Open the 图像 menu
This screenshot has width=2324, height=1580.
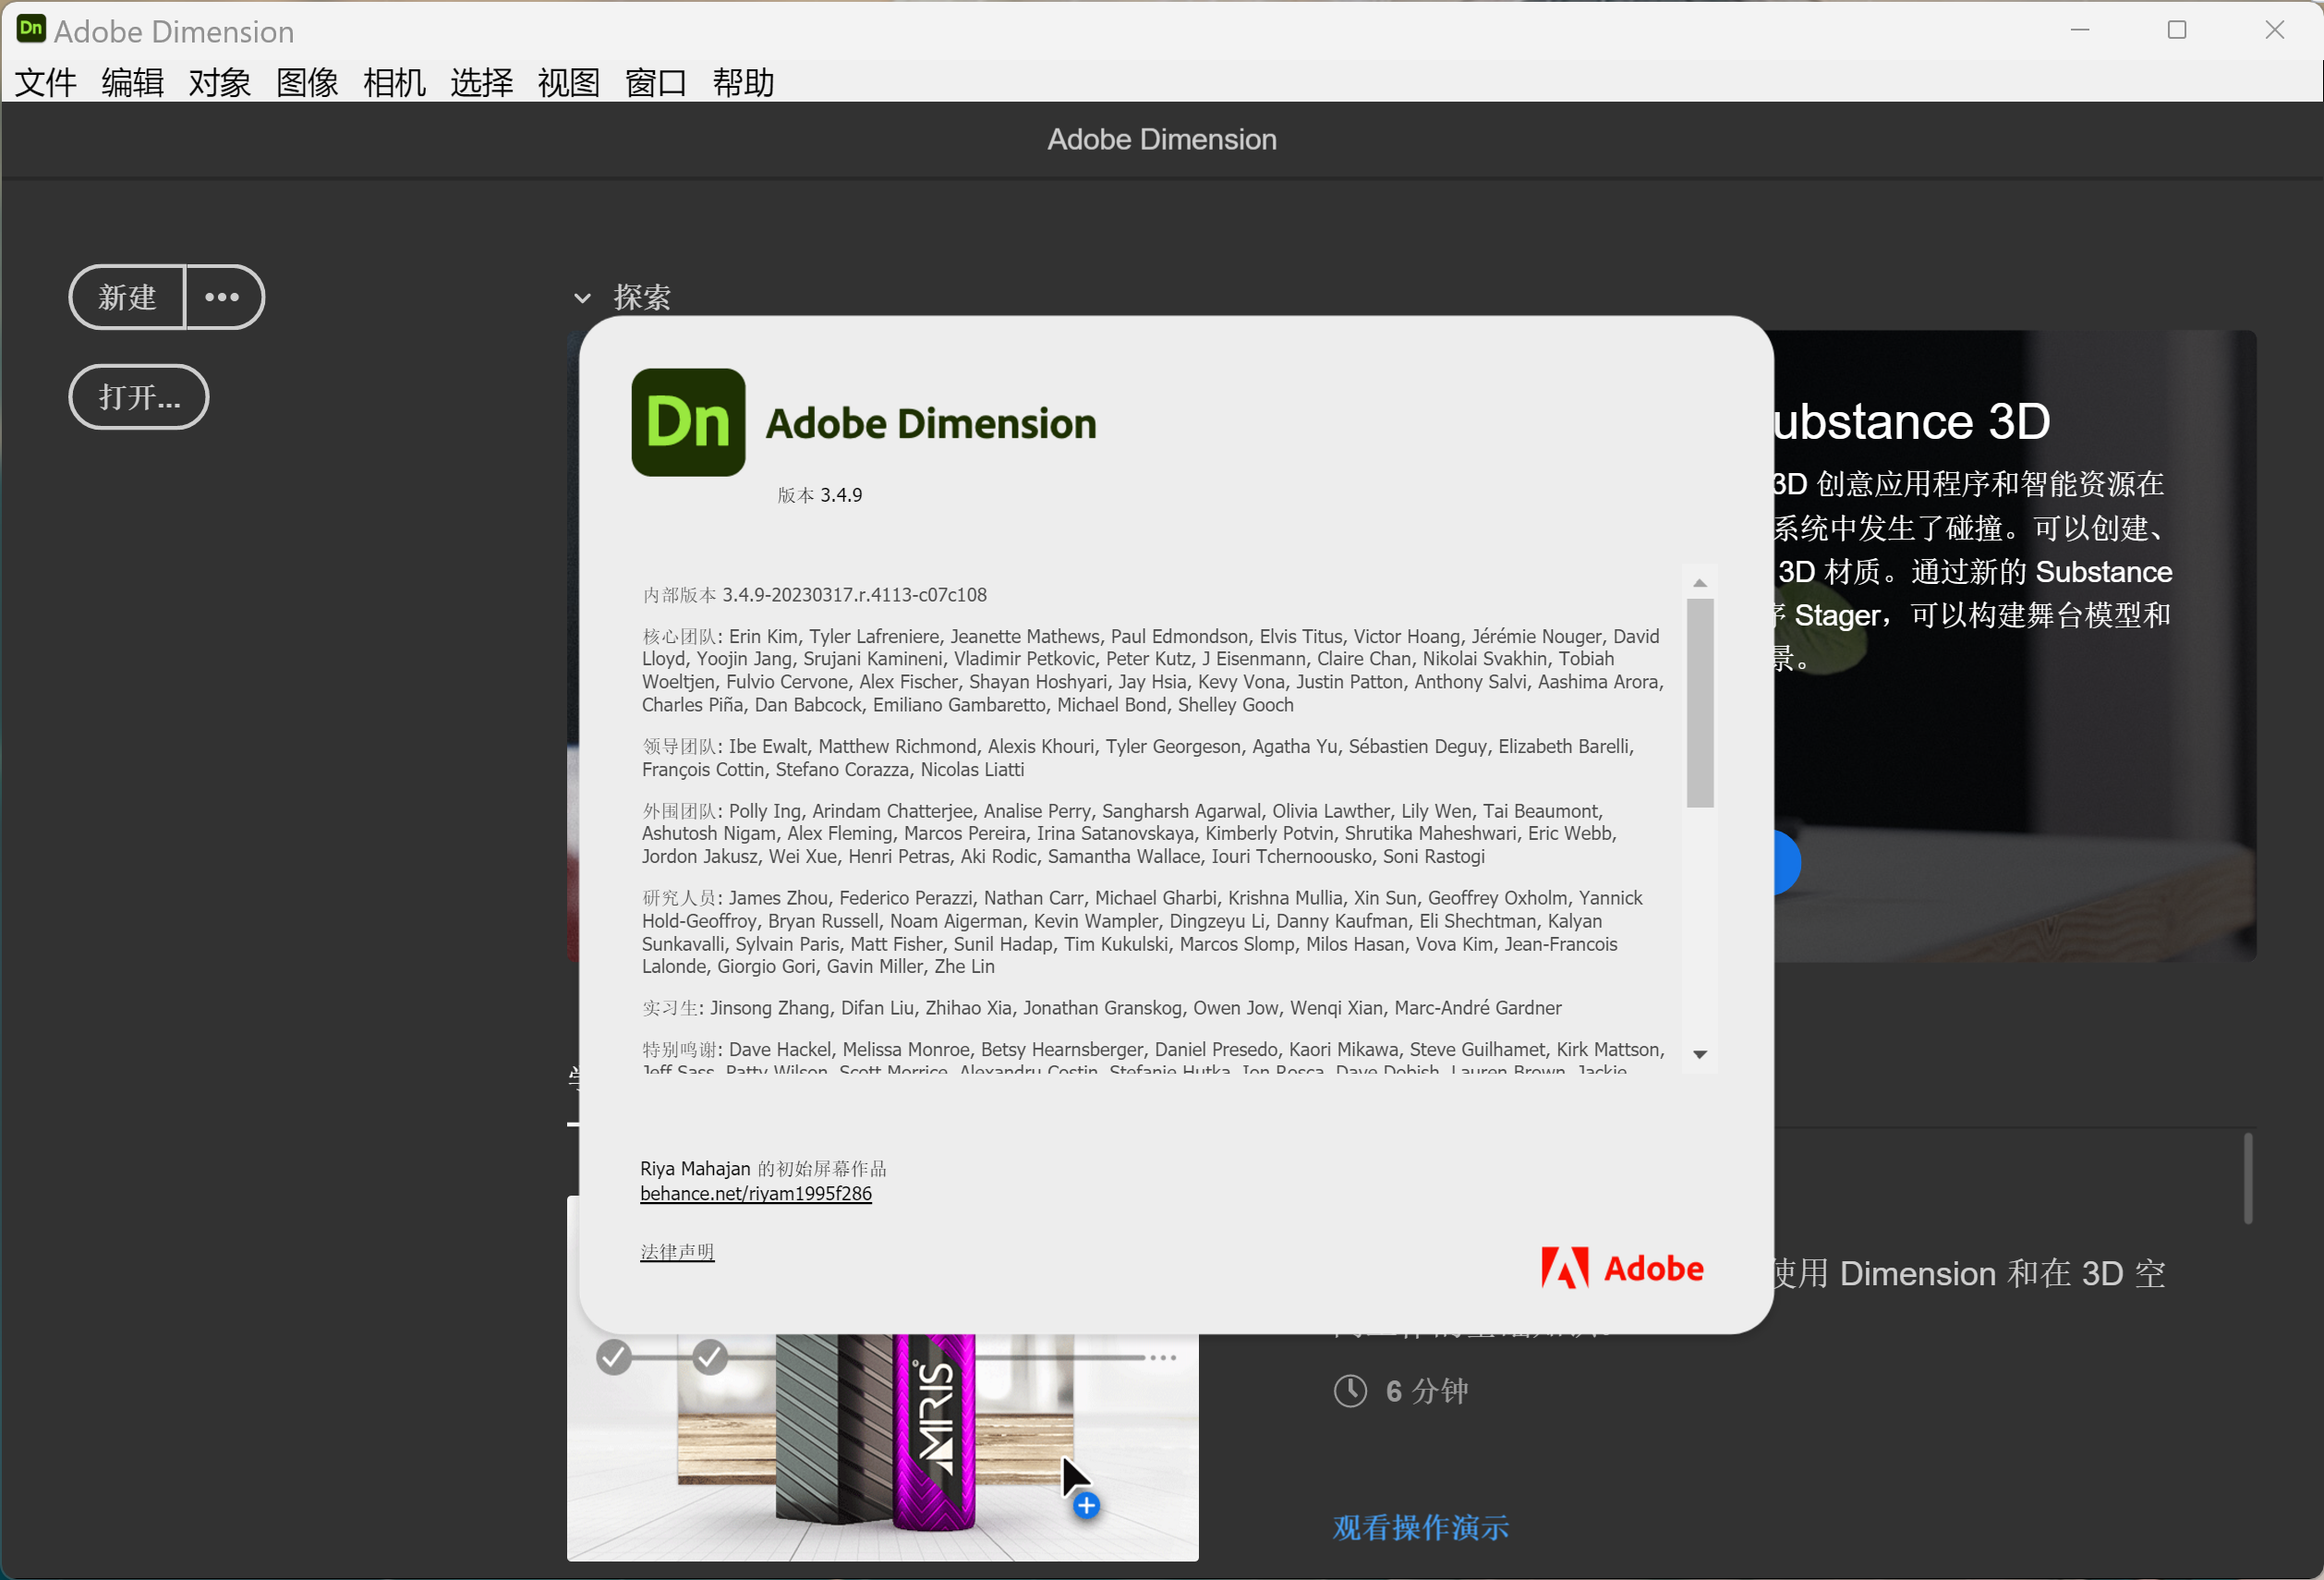307,82
